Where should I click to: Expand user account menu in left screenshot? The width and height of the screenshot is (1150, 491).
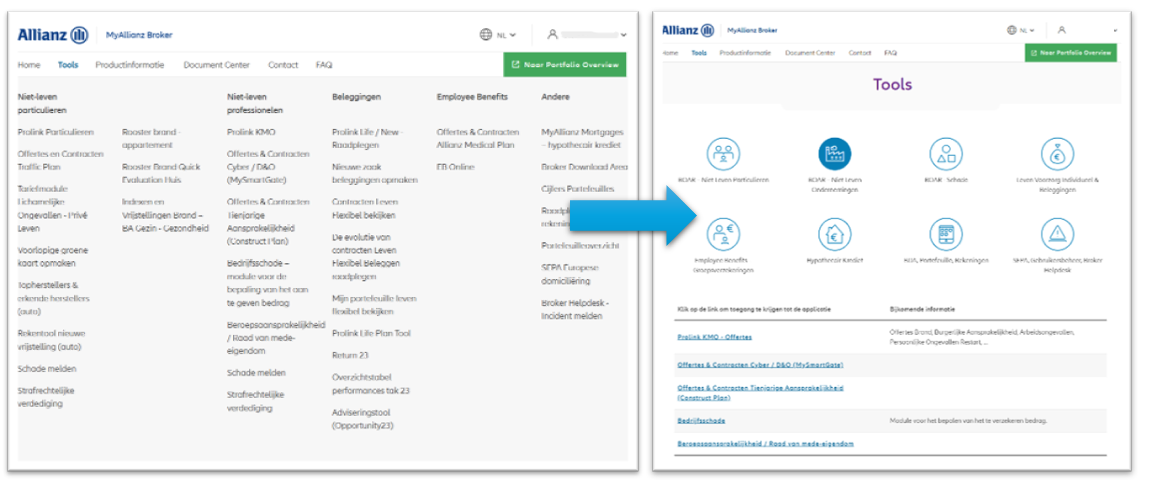pyautogui.click(x=587, y=34)
